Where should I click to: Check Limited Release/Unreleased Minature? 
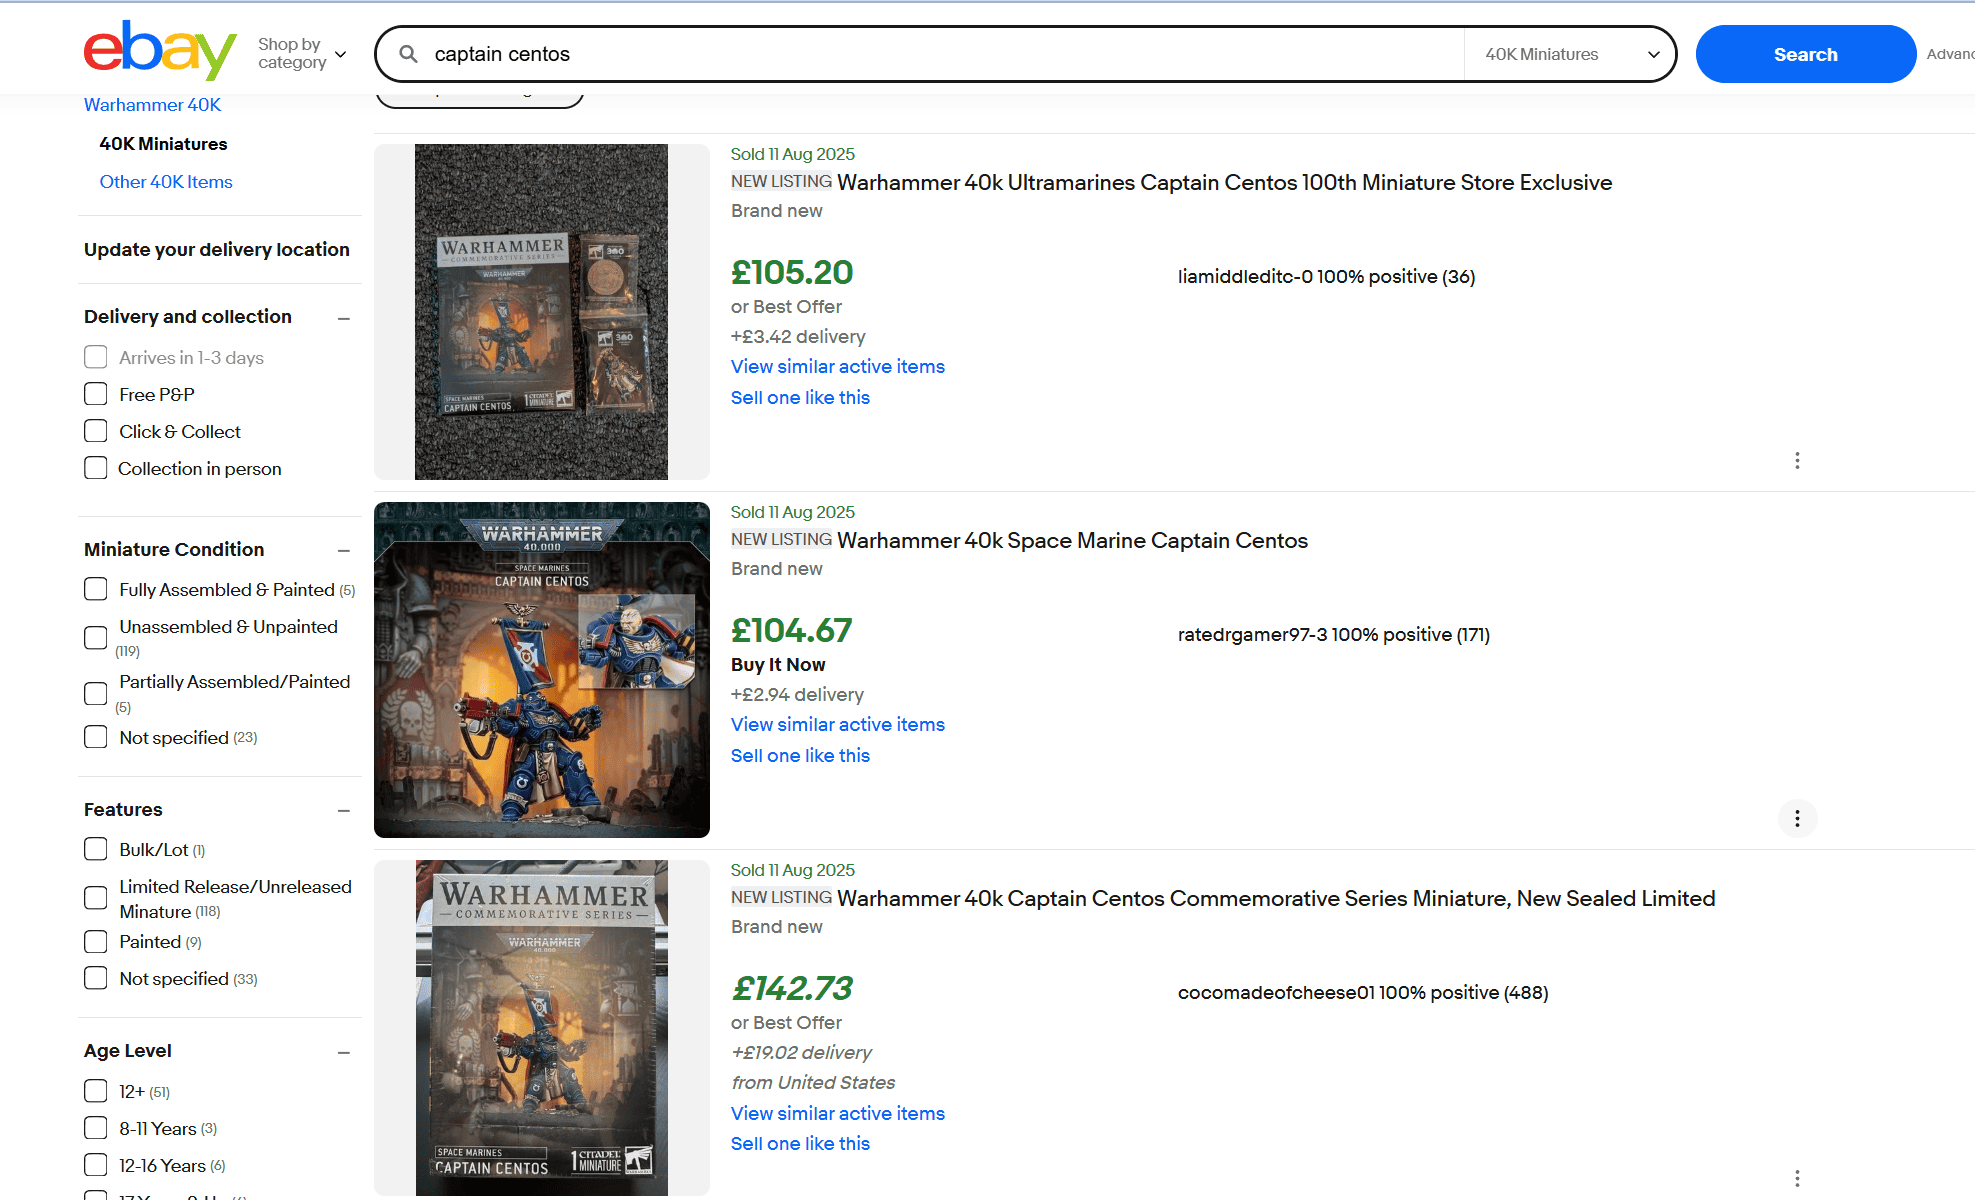pyautogui.click(x=96, y=898)
